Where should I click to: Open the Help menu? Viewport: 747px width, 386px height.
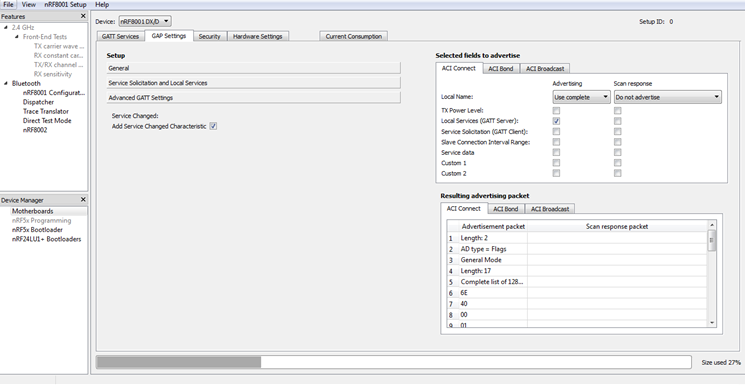pyautogui.click(x=102, y=4)
